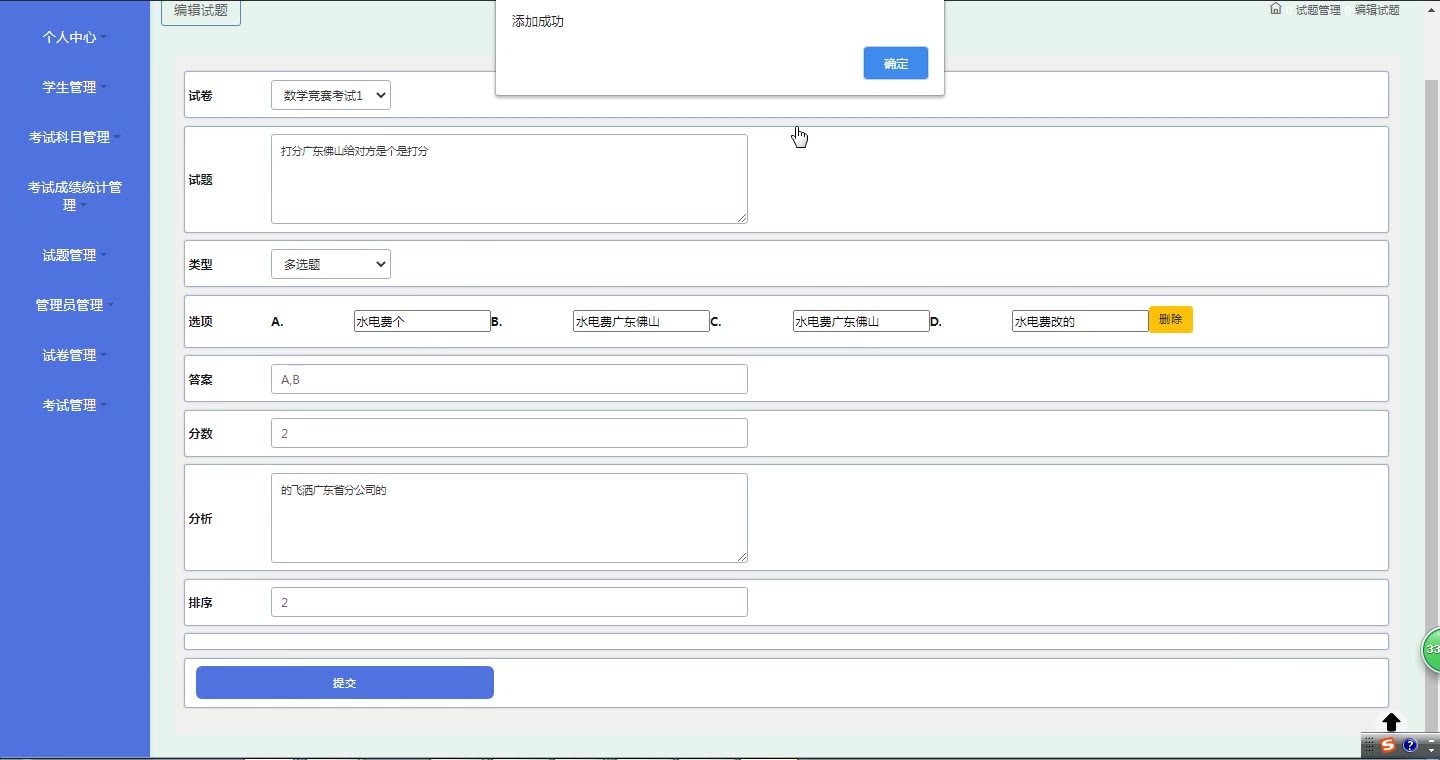
Task: Open the 类型 dropdown 多选题
Action: 331,264
